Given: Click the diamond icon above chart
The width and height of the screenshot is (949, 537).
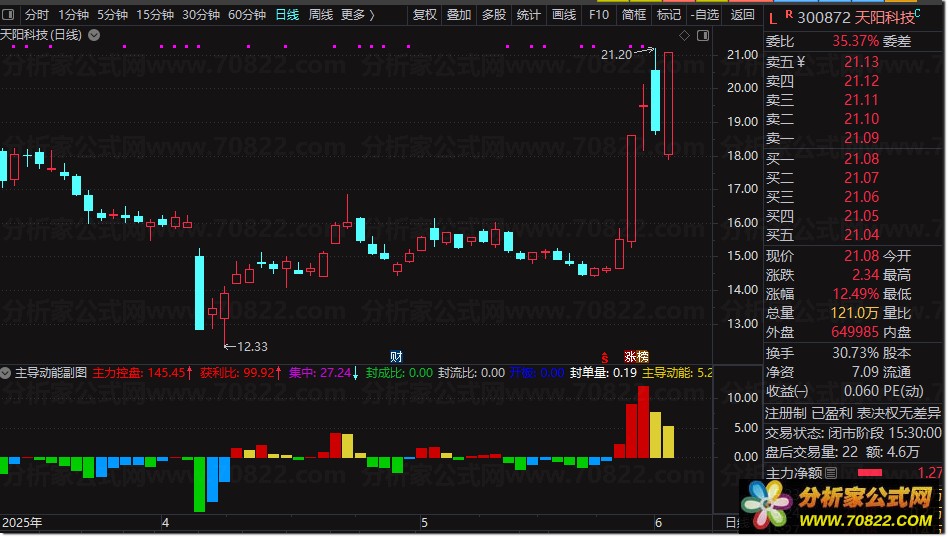Looking at the screenshot, I should [685, 36].
